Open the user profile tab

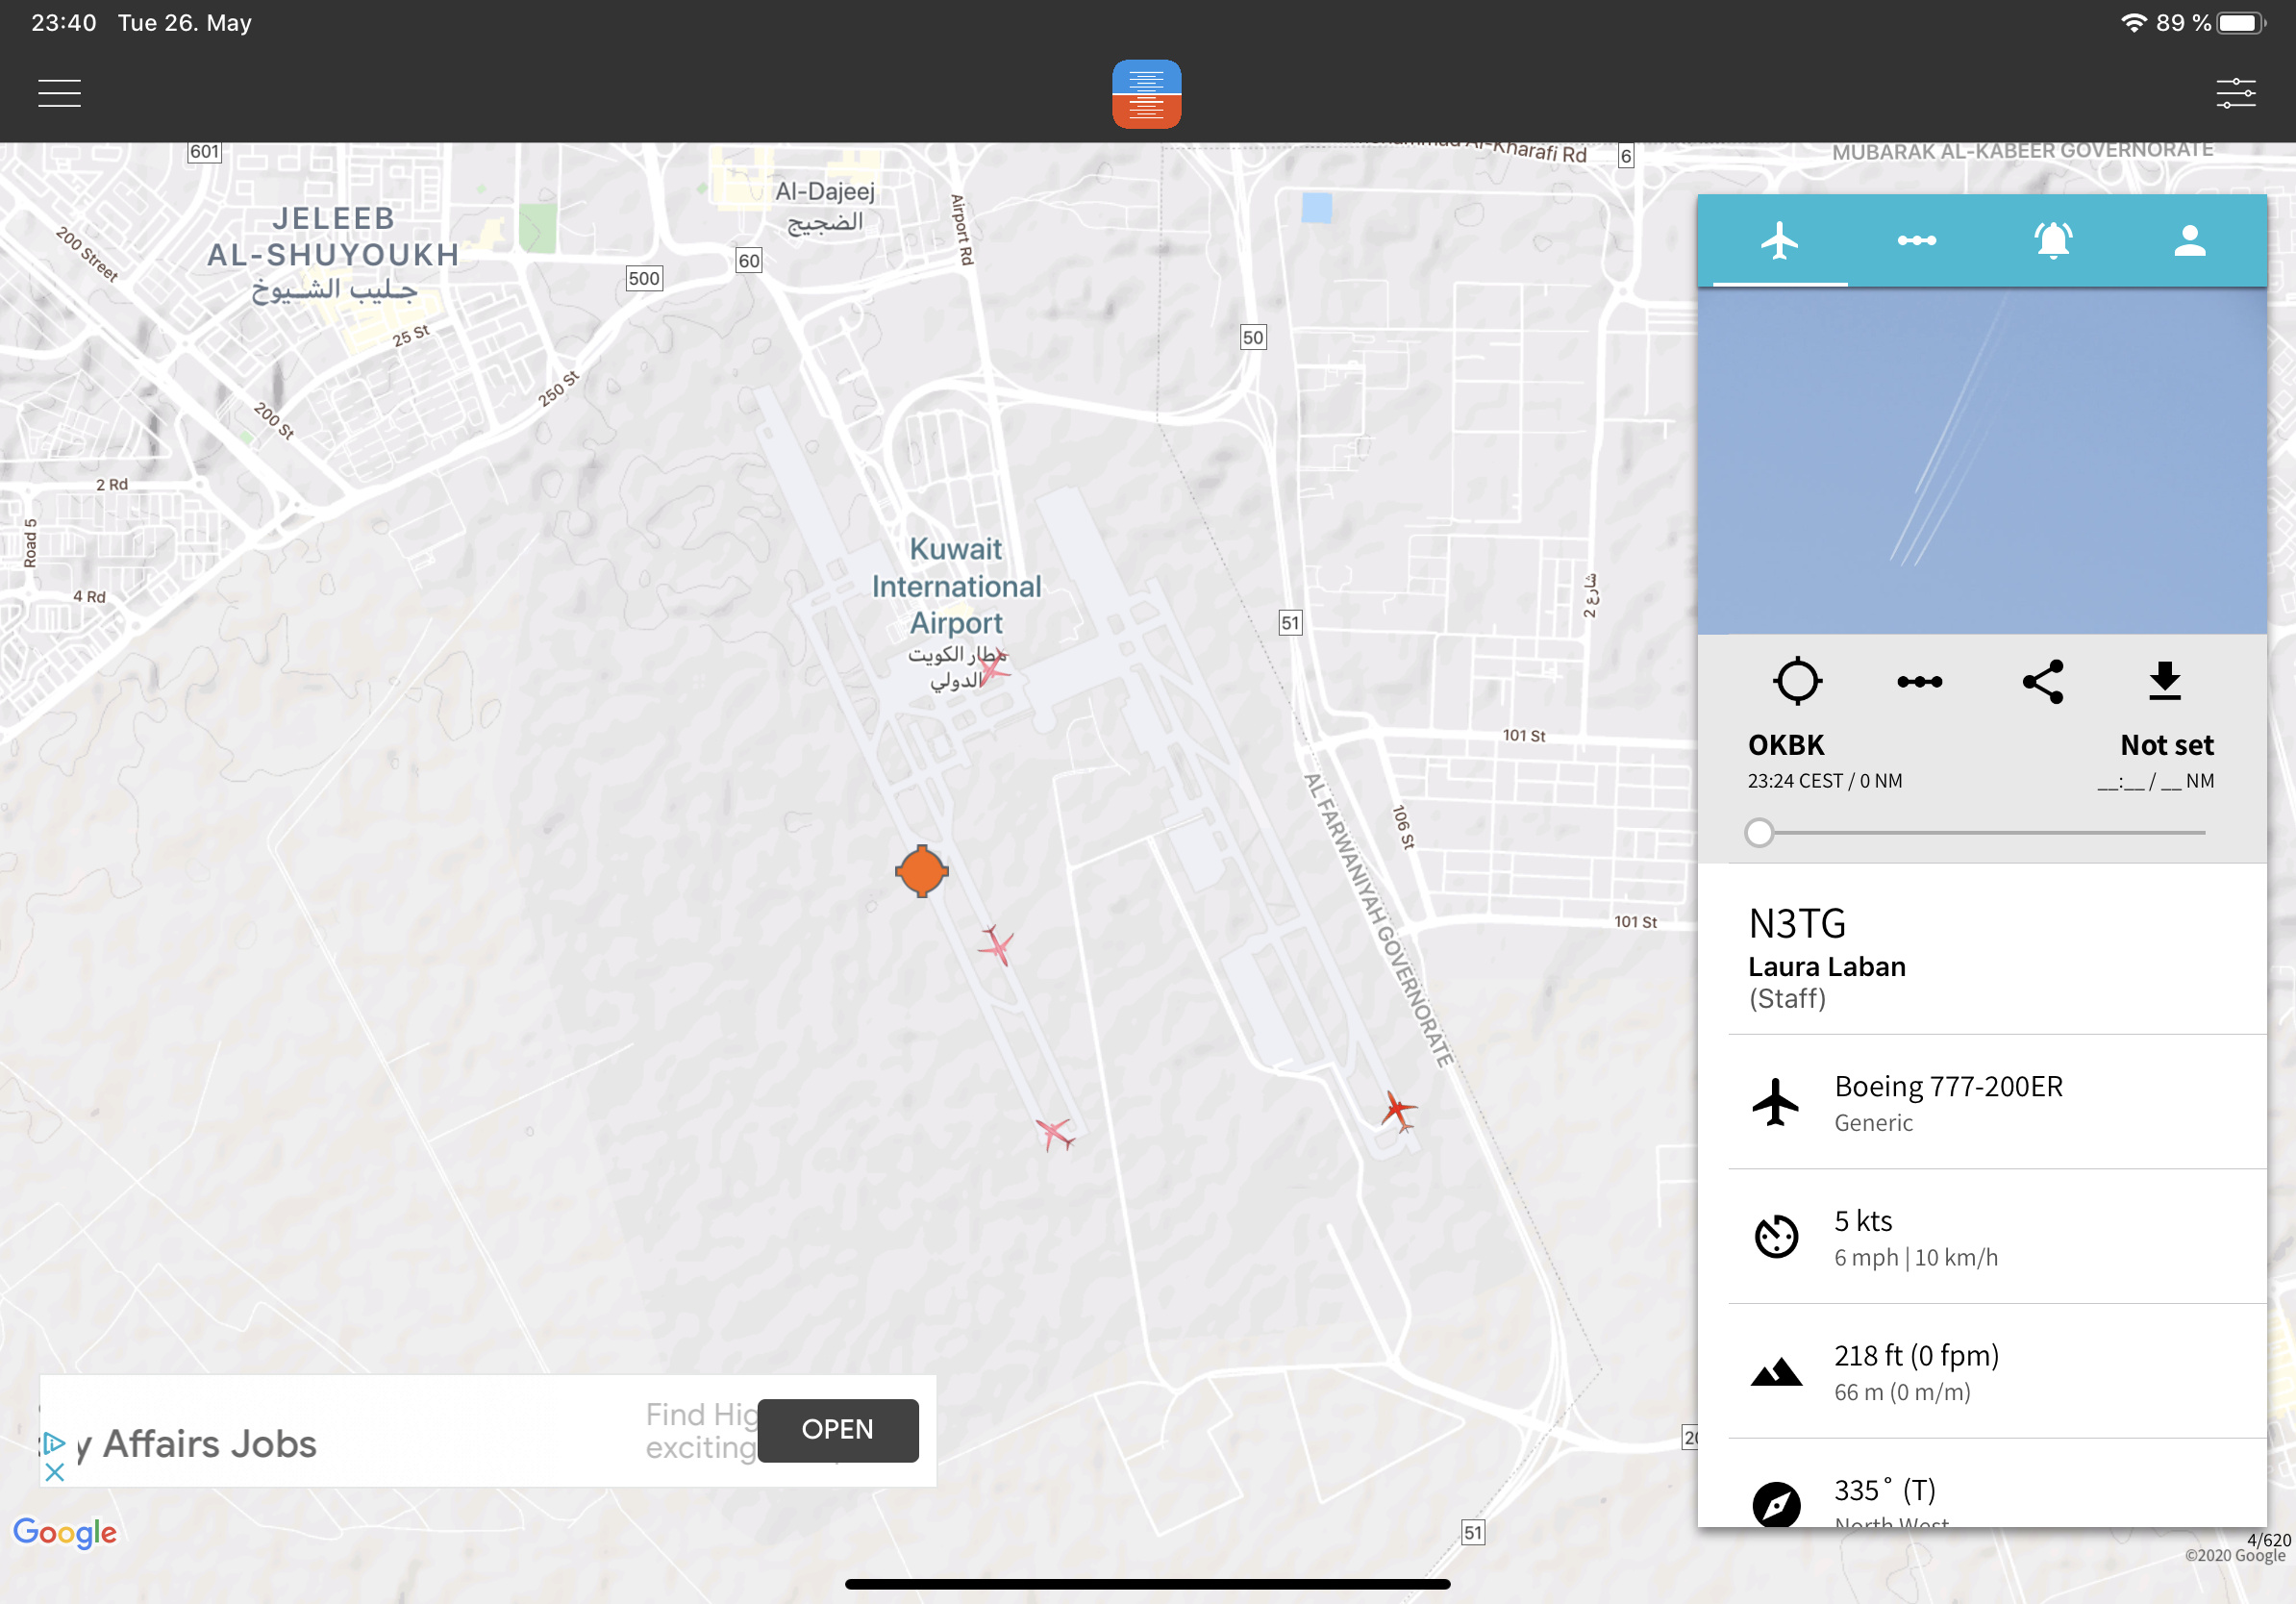[2189, 241]
